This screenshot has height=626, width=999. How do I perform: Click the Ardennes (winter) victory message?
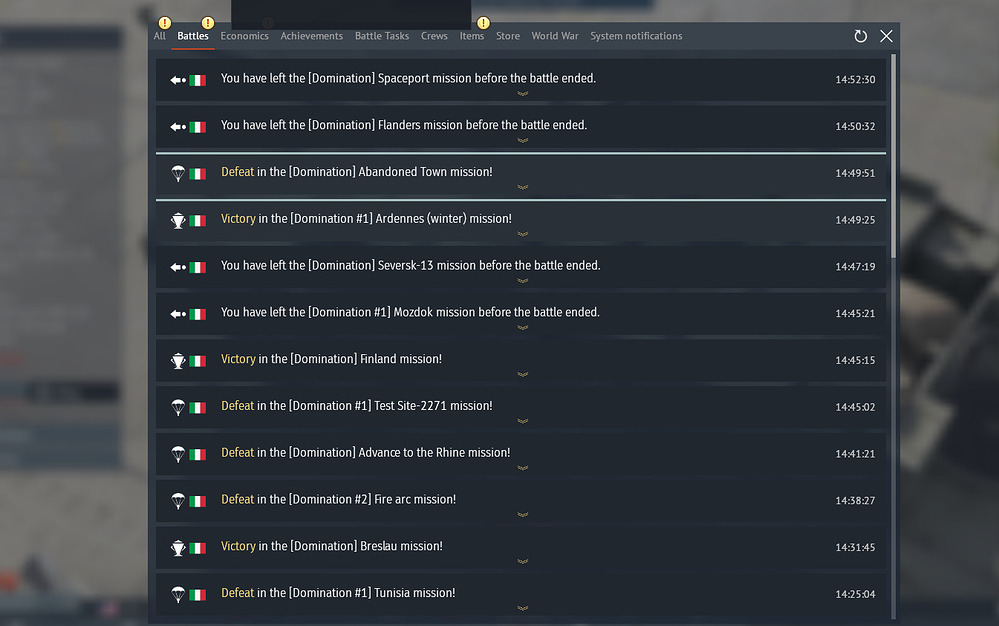click(366, 218)
